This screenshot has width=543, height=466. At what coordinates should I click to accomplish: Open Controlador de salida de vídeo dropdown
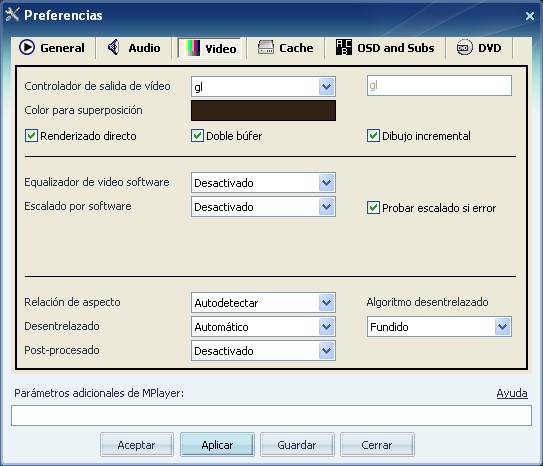tap(263, 87)
